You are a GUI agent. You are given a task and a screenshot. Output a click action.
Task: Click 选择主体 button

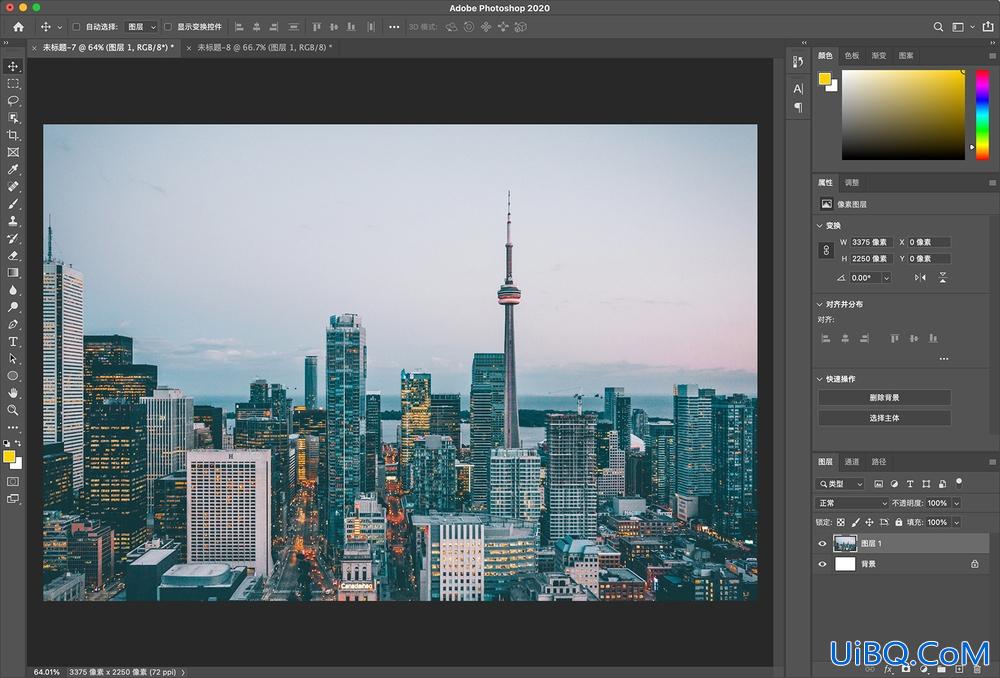pos(885,418)
